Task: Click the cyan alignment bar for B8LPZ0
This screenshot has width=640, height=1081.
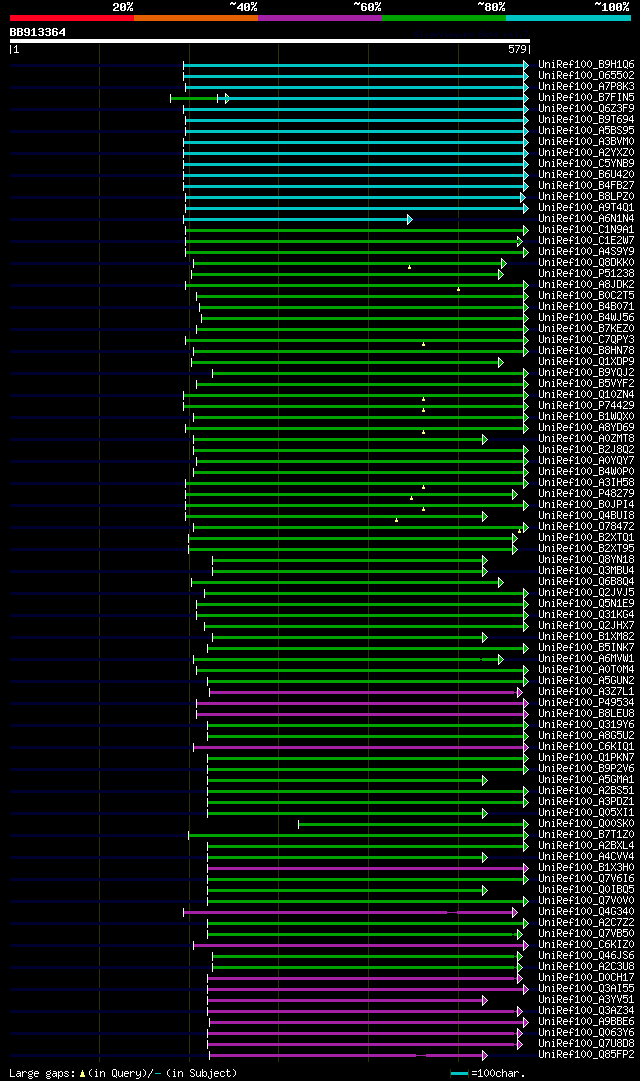Action: coord(355,197)
